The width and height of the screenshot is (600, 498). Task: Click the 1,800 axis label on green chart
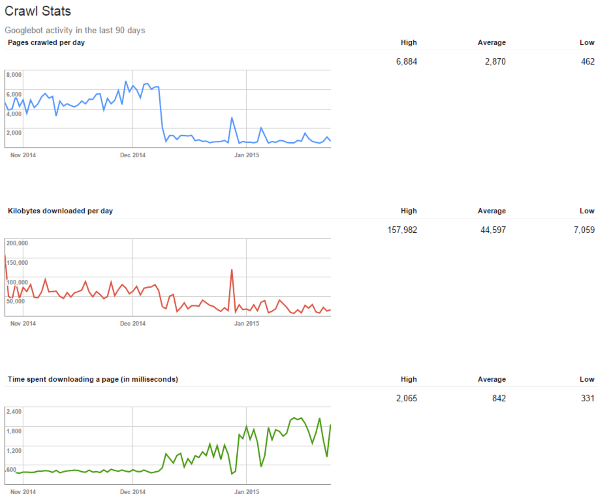click(x=14, y=431)
